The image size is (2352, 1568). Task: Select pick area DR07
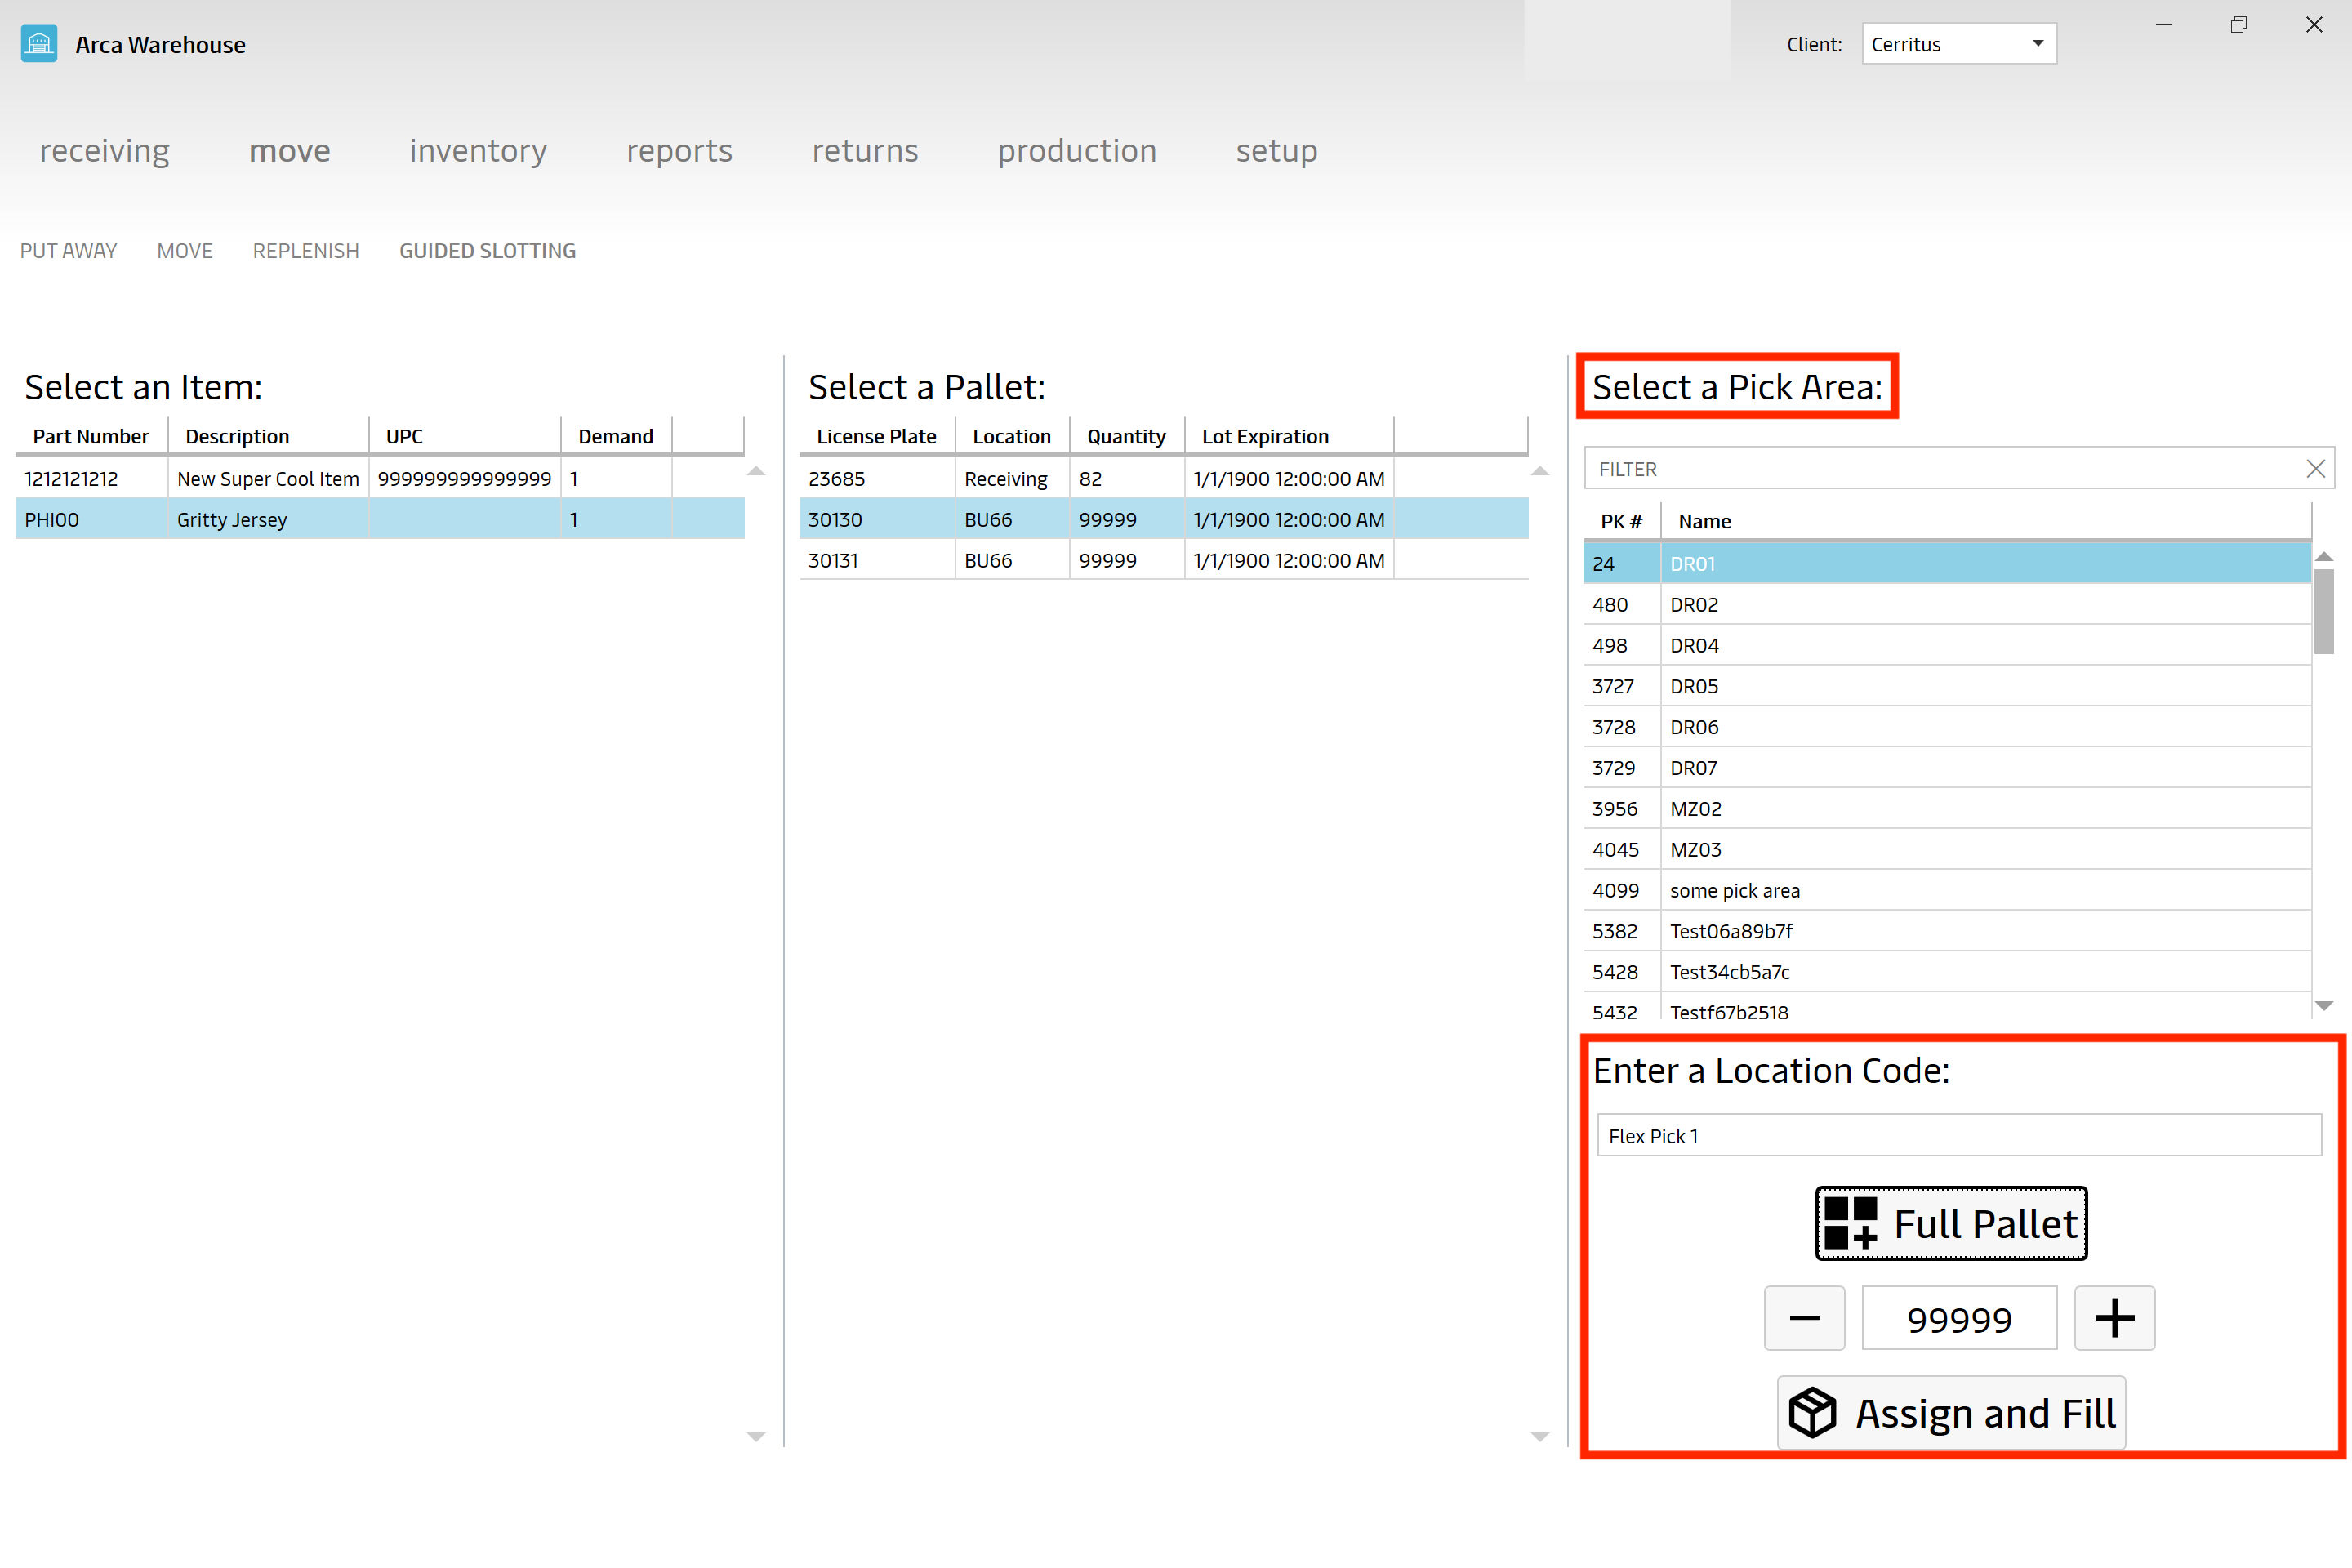pos(1947,768)
